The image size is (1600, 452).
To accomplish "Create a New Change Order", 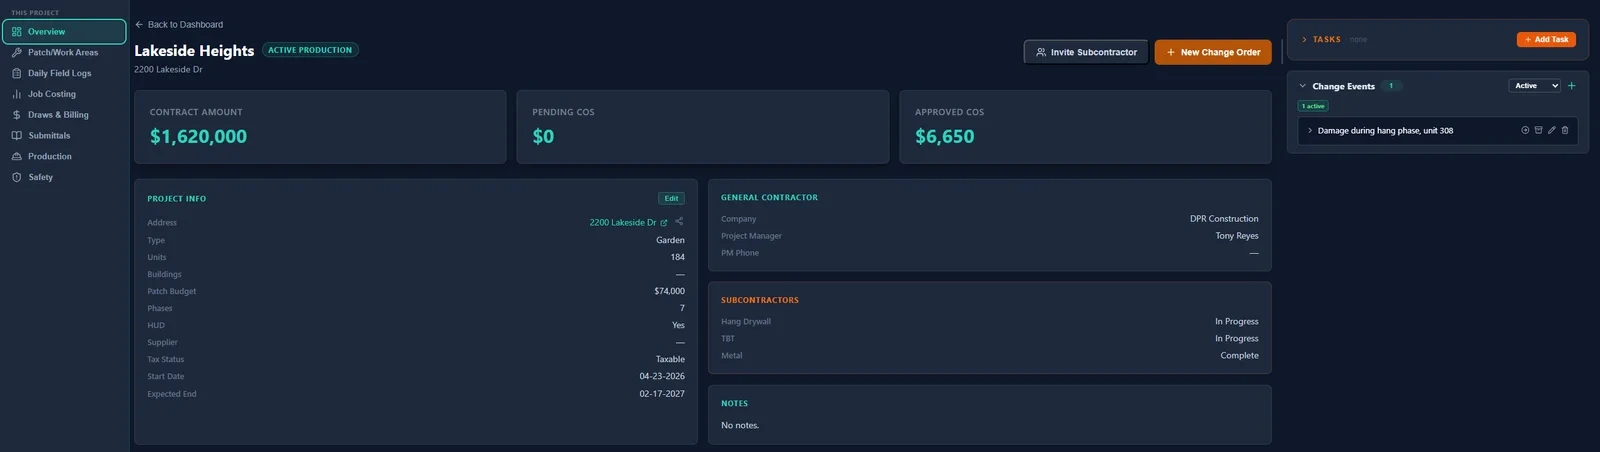I will pyautogui.click(x=1213, y=52).
